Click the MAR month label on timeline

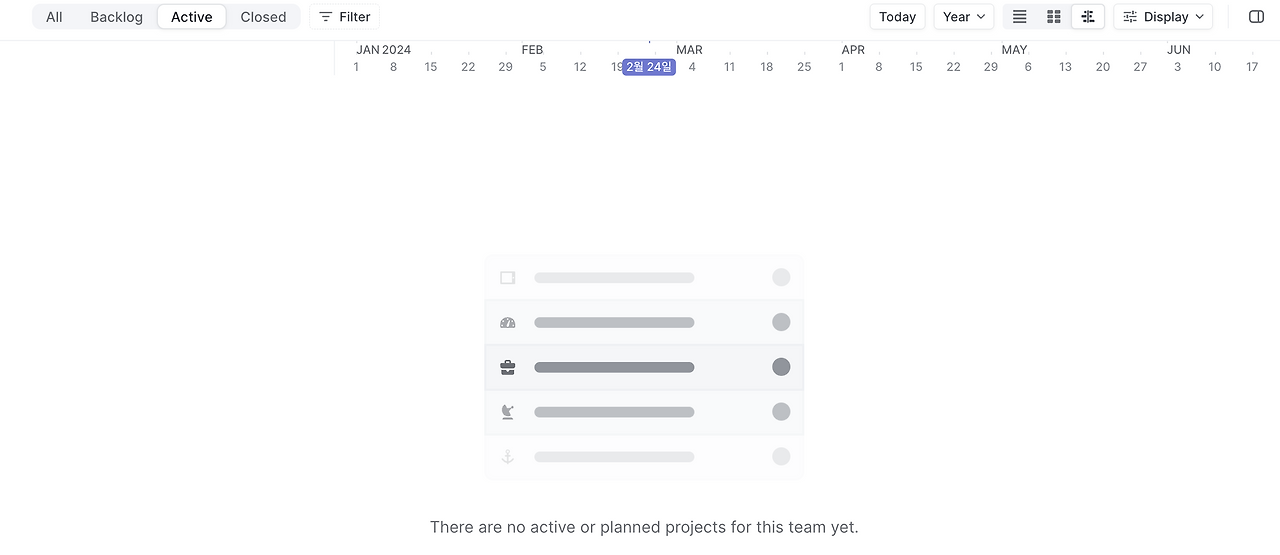click(x=689, y=50)
